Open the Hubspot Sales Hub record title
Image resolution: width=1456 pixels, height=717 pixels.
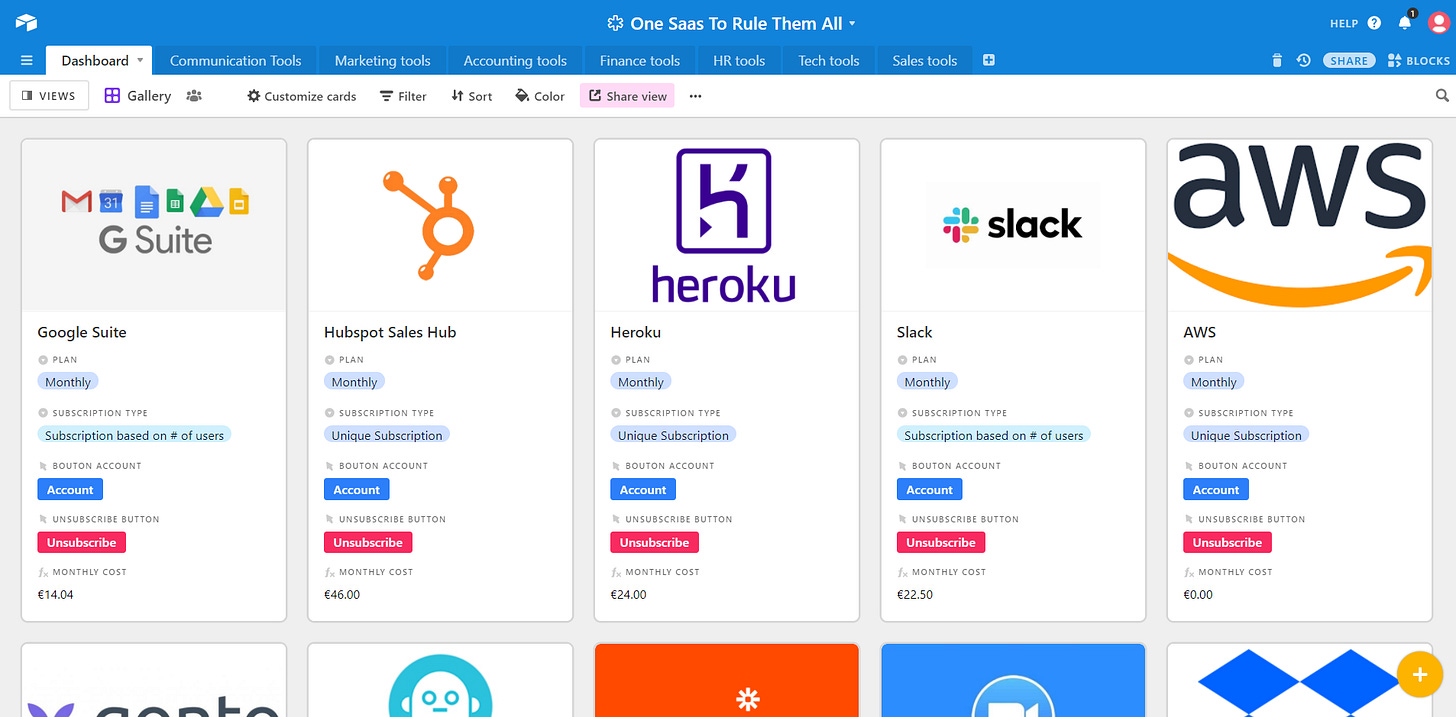click(x=390, y=332)
